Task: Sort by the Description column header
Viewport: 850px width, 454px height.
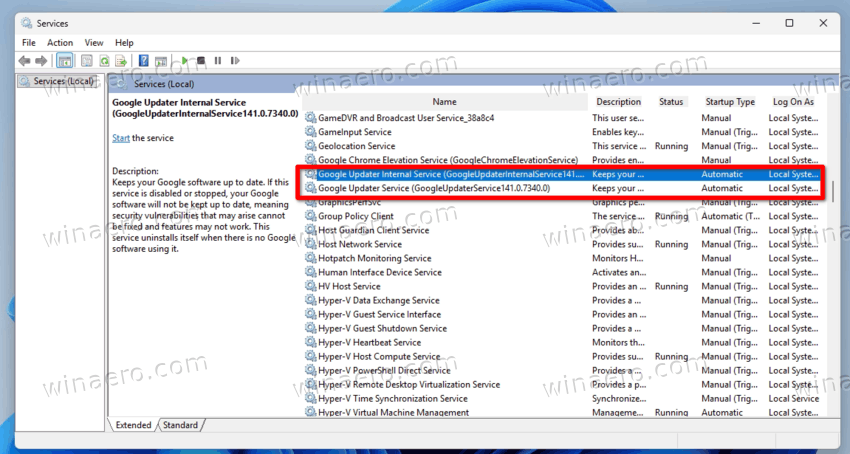Action: [619, 101]
